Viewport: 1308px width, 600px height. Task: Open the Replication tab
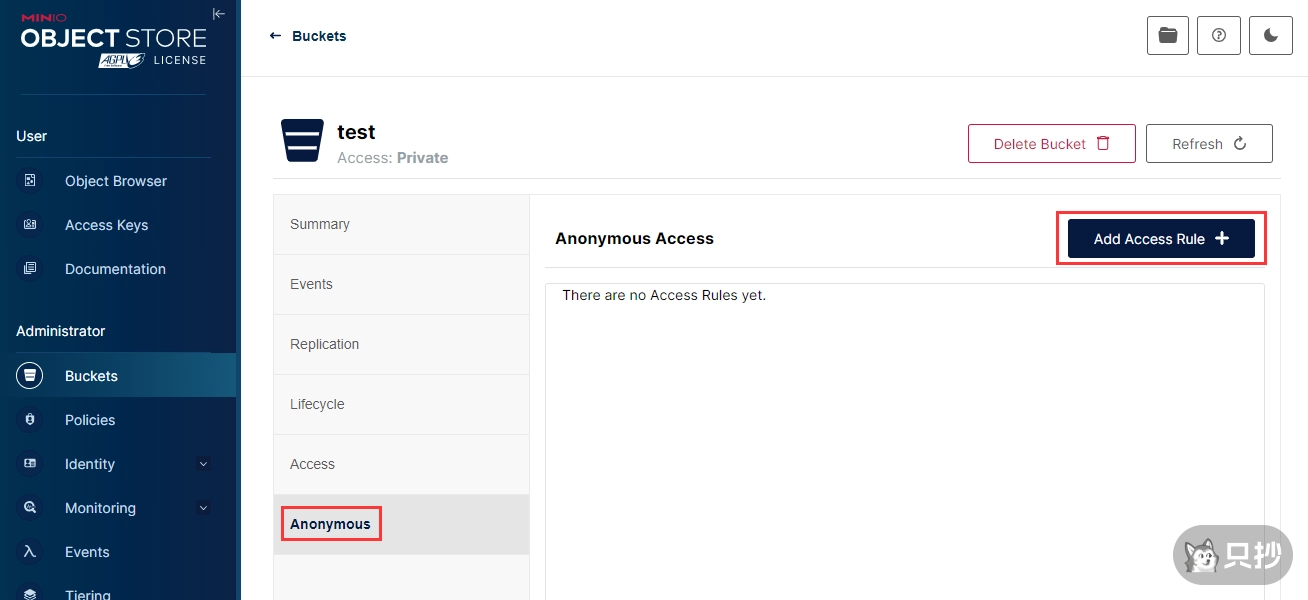324,344
